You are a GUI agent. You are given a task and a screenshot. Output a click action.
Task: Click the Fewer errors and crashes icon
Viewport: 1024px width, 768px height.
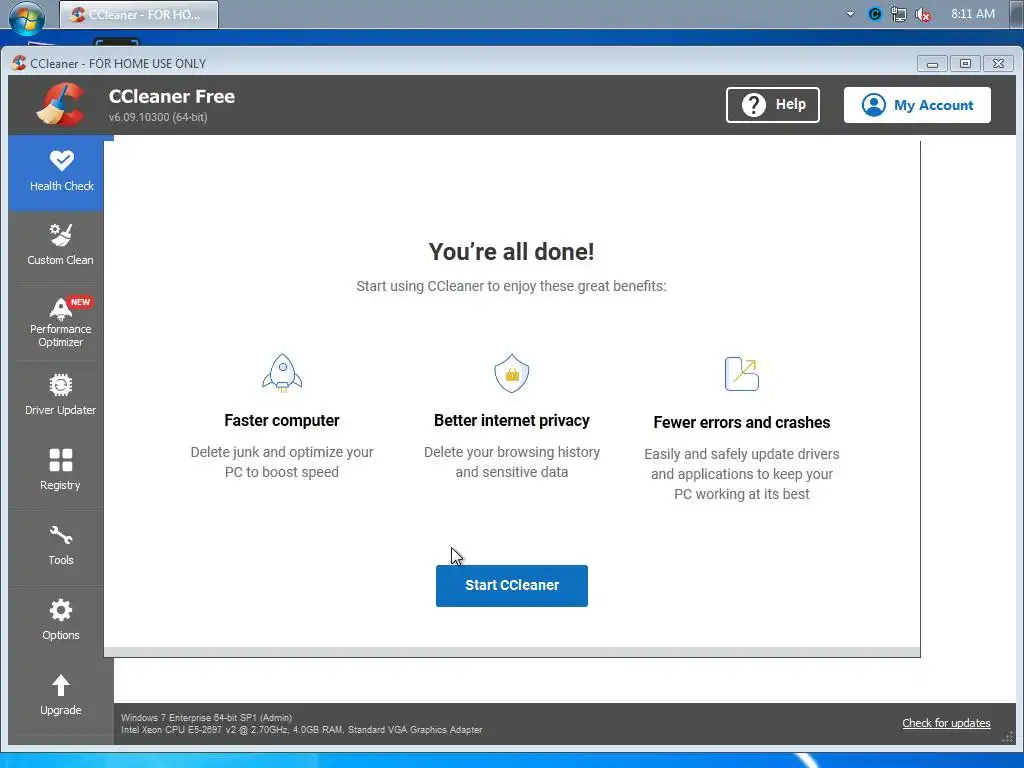(742, 374)
